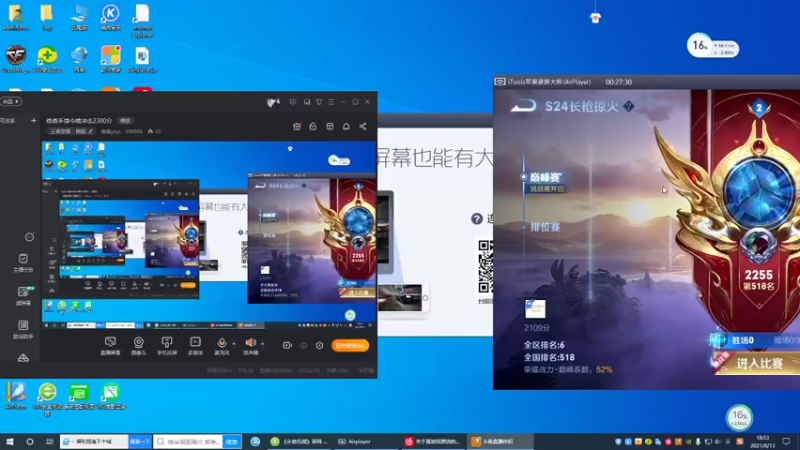800x450 pixels.
Task: Open the AirPlayer desktop shortcut
Action: (x=16, y=396)
